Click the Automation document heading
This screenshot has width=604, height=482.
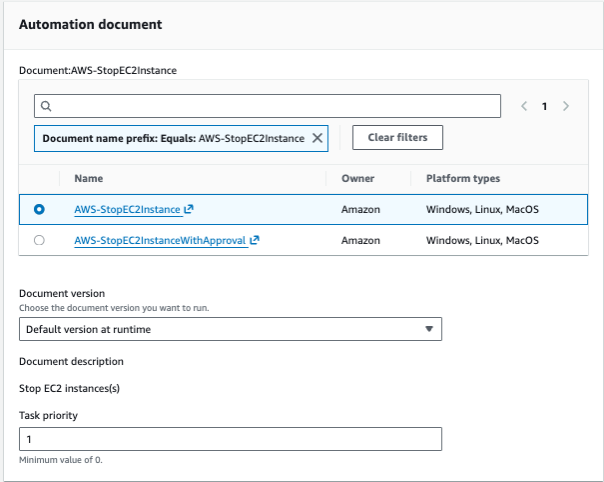[x=91, y=24]
